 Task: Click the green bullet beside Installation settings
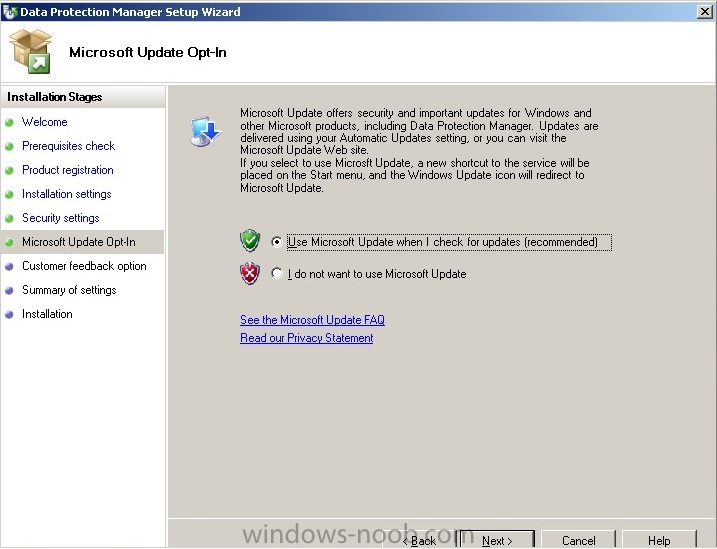pos(9,194)
